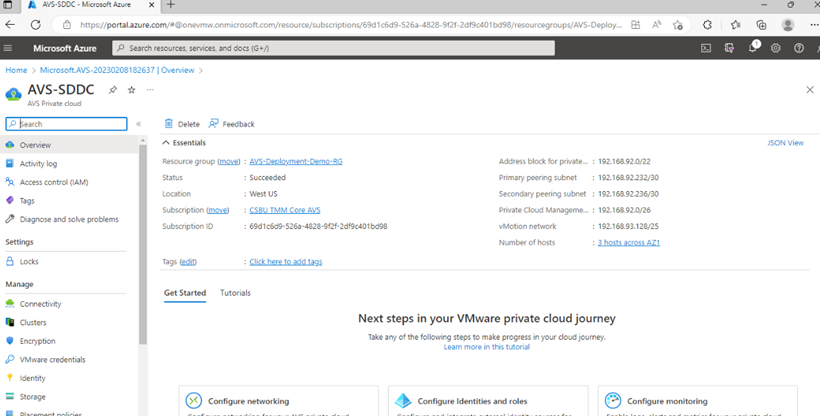This screenshot has height=416, width=820.
Task: Open the portal settings gear
Action: coord(777,48)
